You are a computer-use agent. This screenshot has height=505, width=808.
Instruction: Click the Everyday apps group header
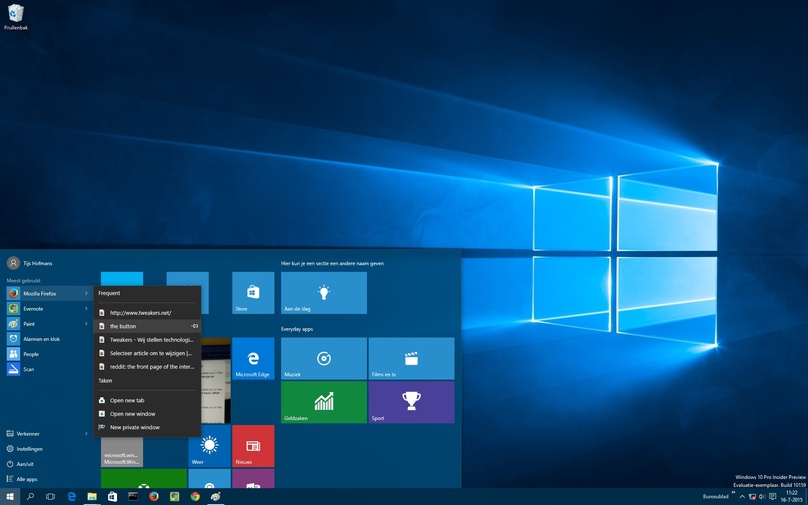point(297,329)
